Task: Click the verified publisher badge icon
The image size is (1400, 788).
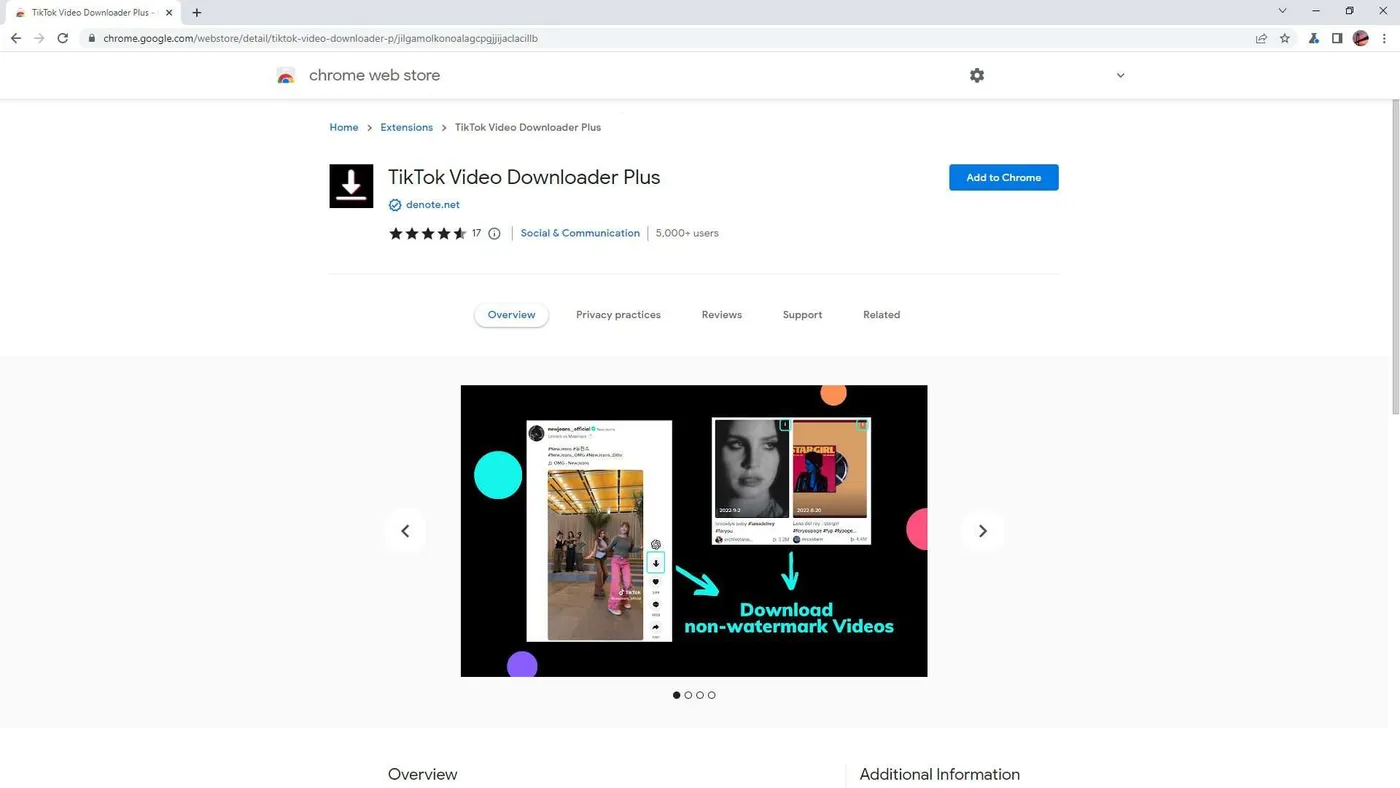Action: click(395, 205)
